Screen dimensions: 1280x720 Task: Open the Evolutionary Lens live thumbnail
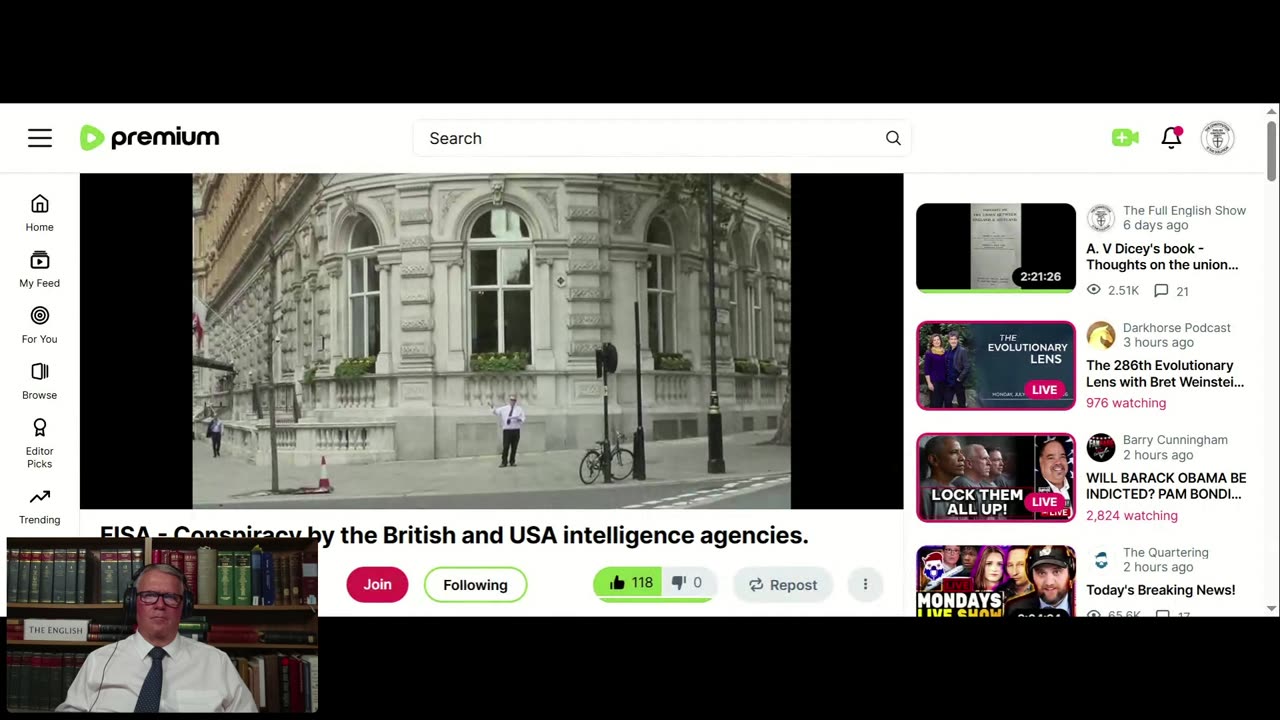point(996,365)
